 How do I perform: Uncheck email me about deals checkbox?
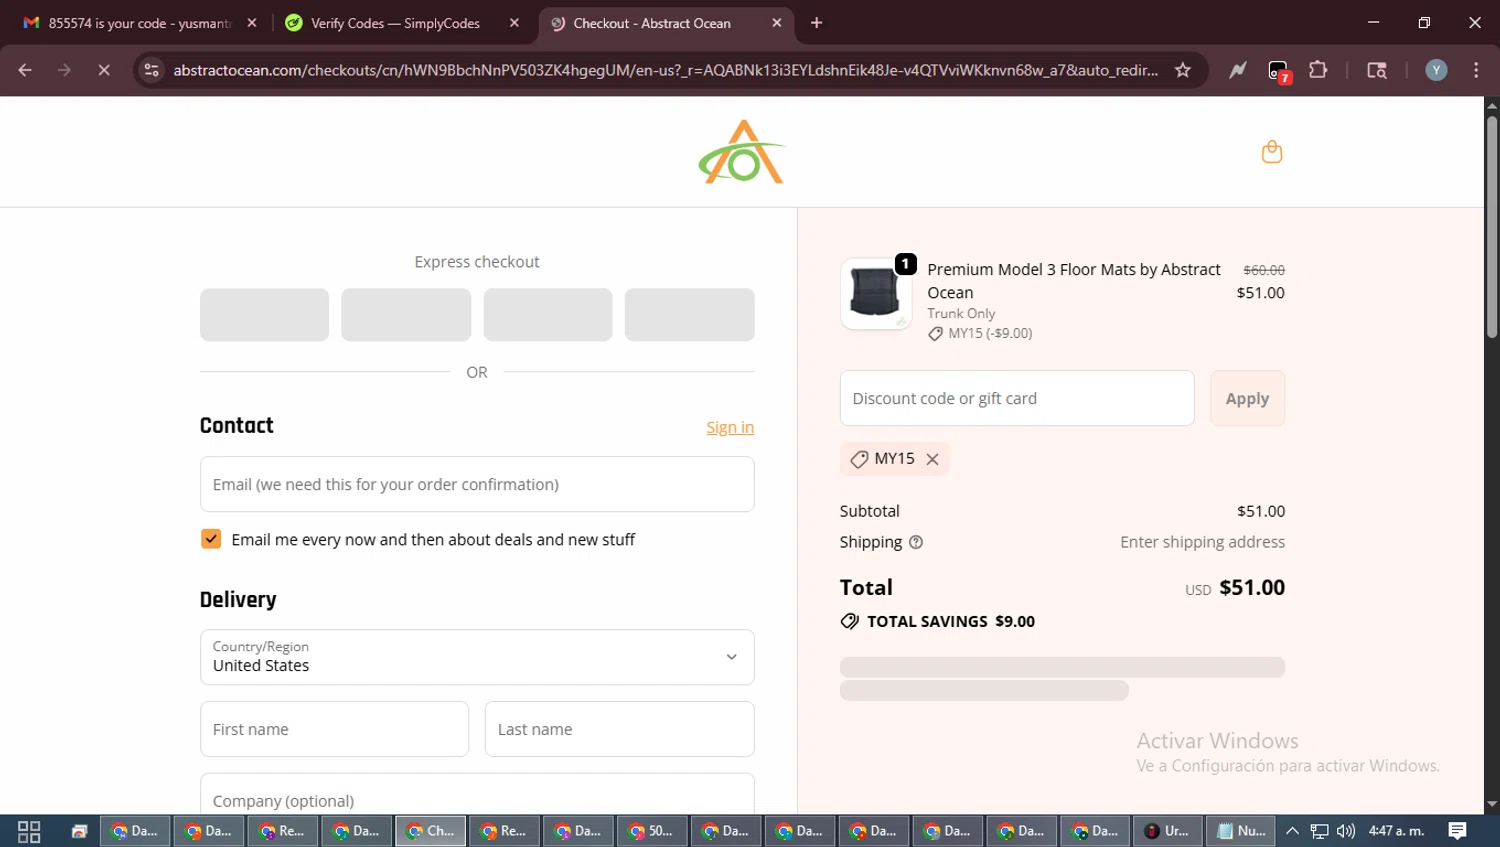(x=211, y=539)
